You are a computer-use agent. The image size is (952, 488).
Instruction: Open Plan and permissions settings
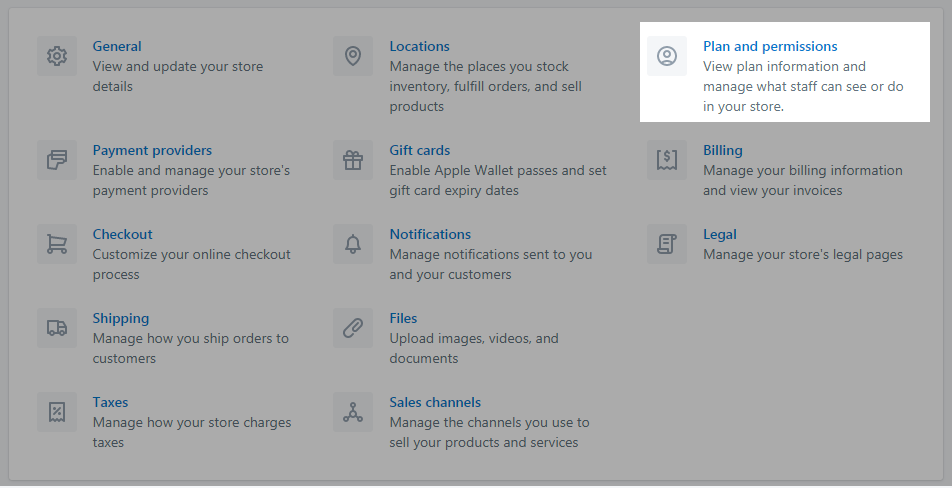coord(770,46)
